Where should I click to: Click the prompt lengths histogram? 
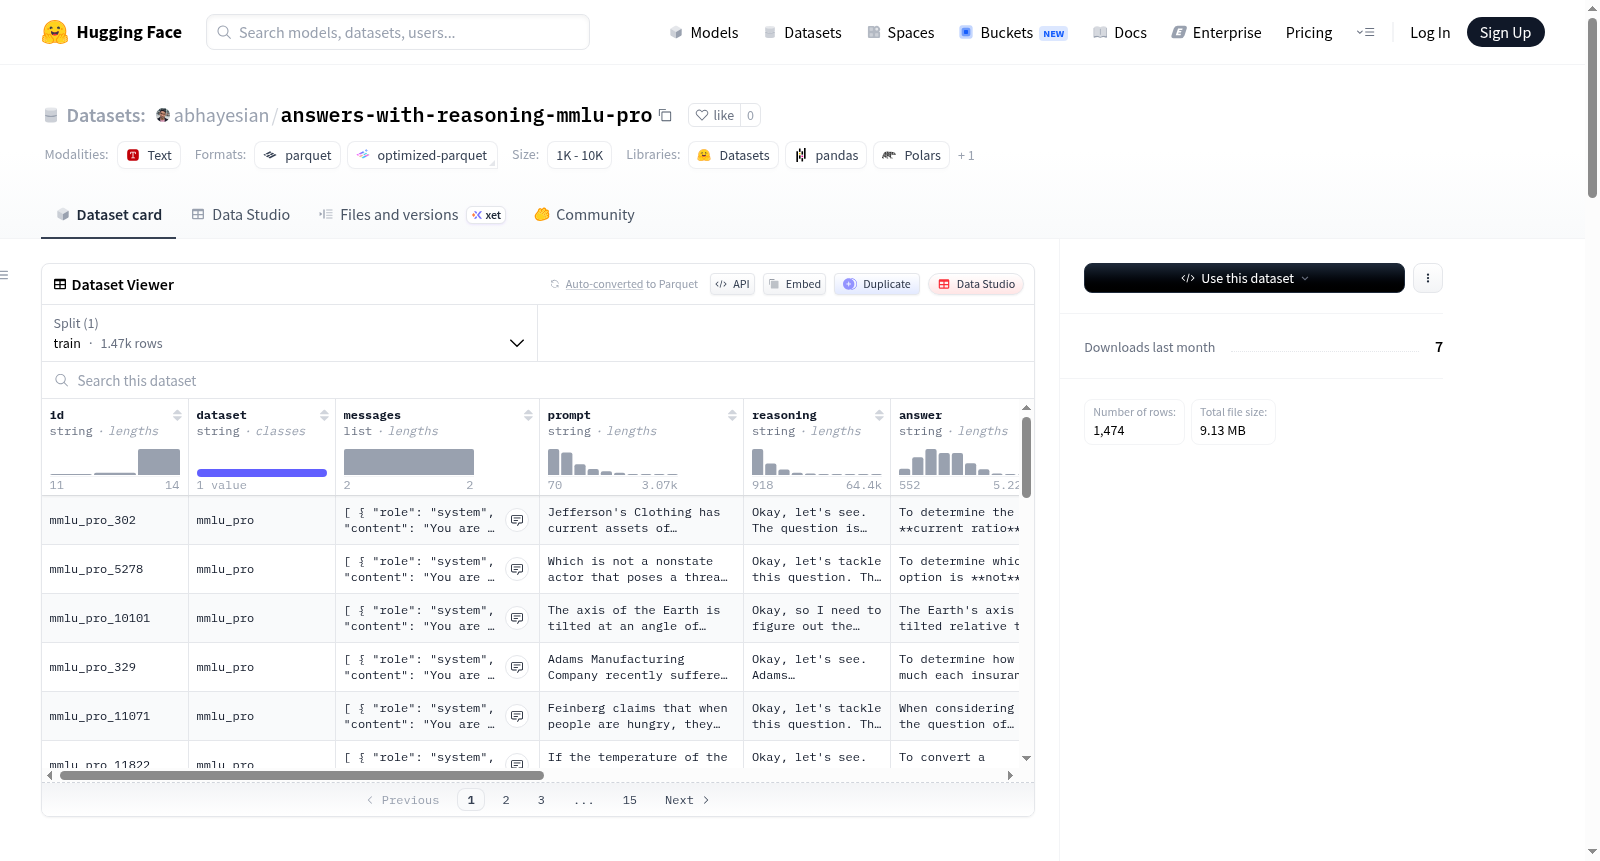613,462
